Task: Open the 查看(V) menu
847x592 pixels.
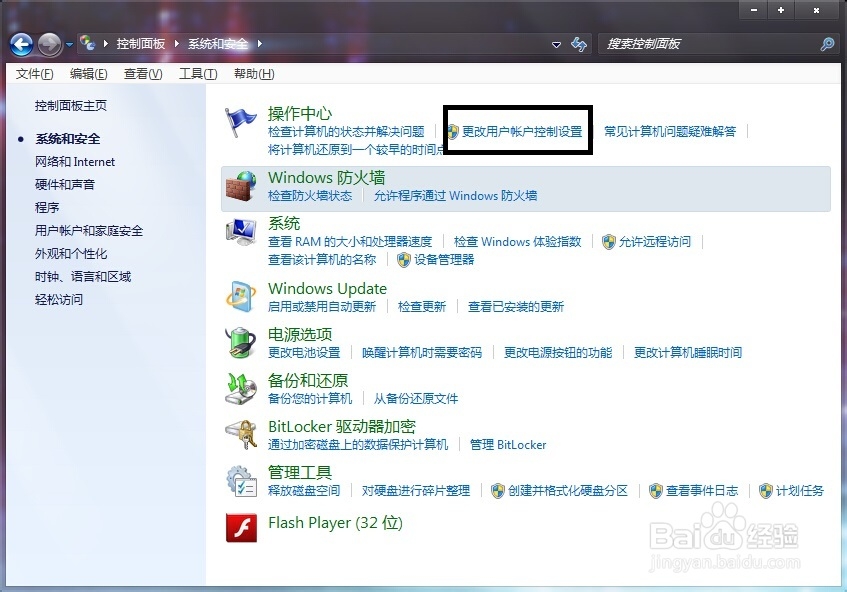Action: coord(143,74)
